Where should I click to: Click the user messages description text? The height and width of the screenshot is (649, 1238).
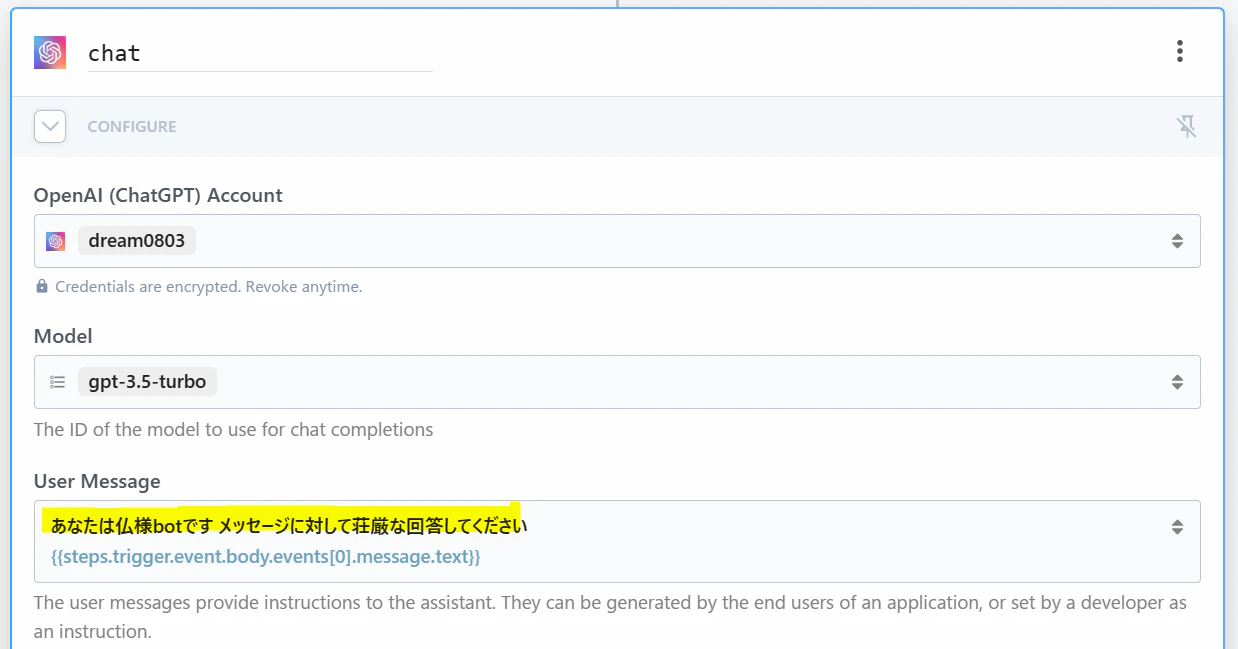[610, 618]
